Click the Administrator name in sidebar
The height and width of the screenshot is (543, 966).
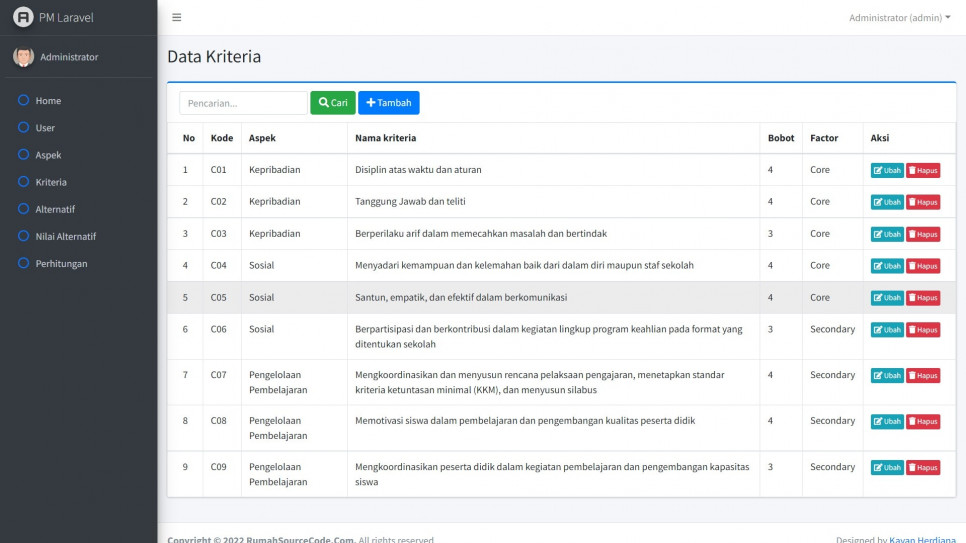click(69, 57)
